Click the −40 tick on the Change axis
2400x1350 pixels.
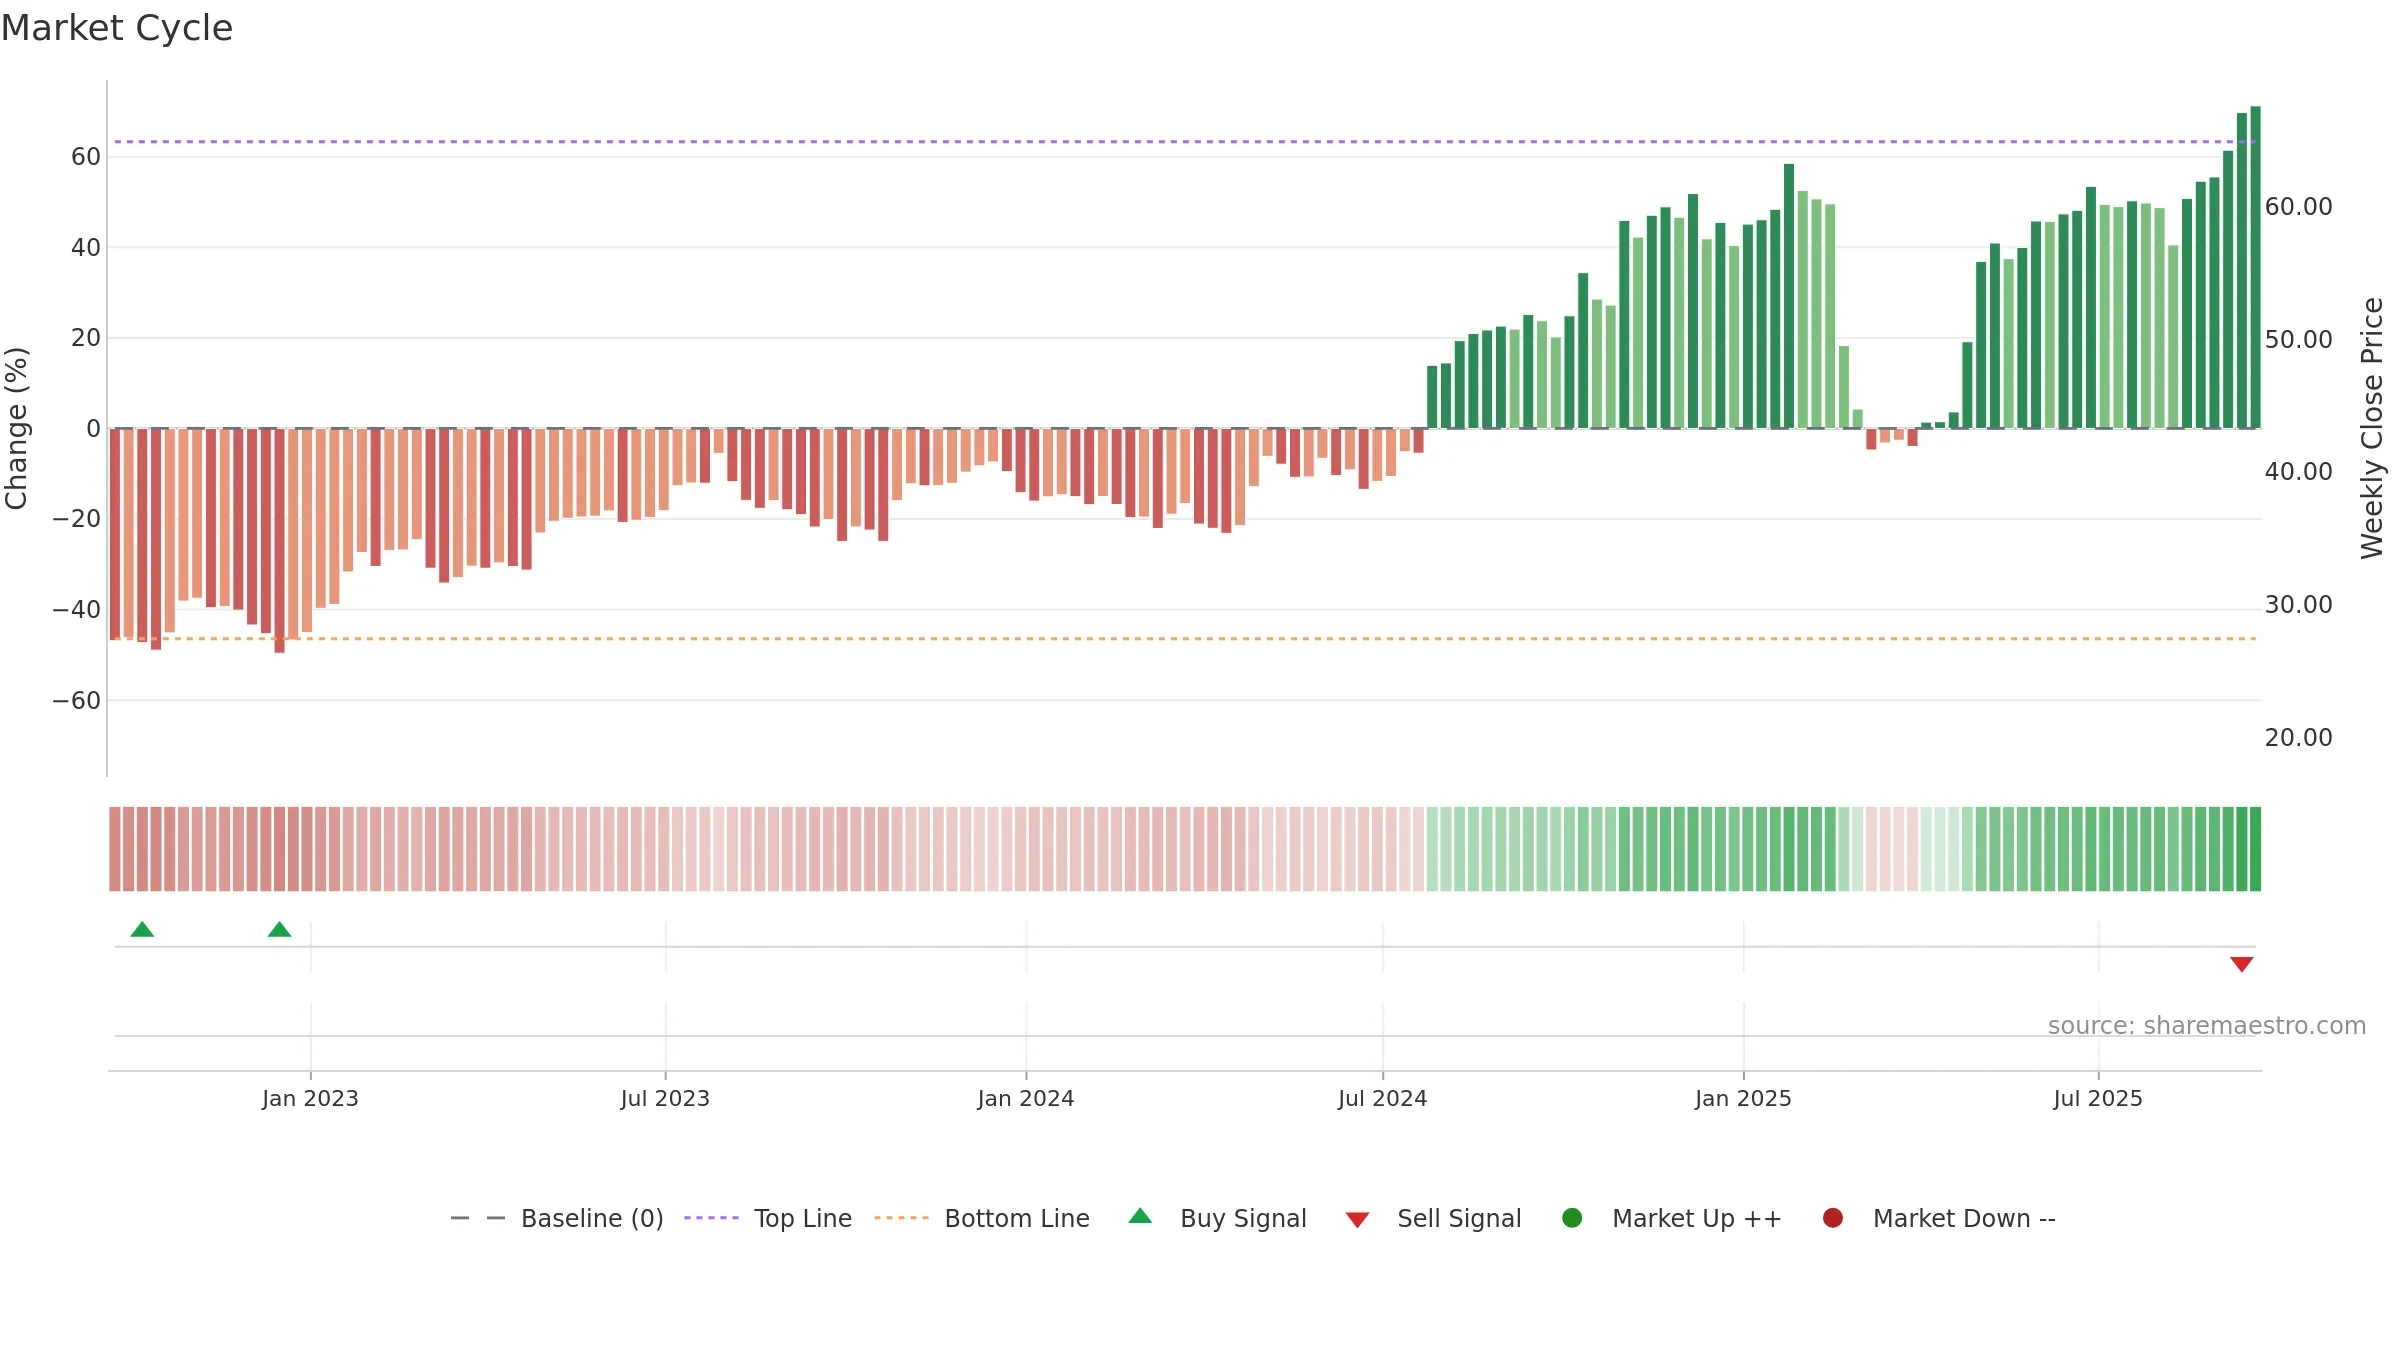coord(77,610)
